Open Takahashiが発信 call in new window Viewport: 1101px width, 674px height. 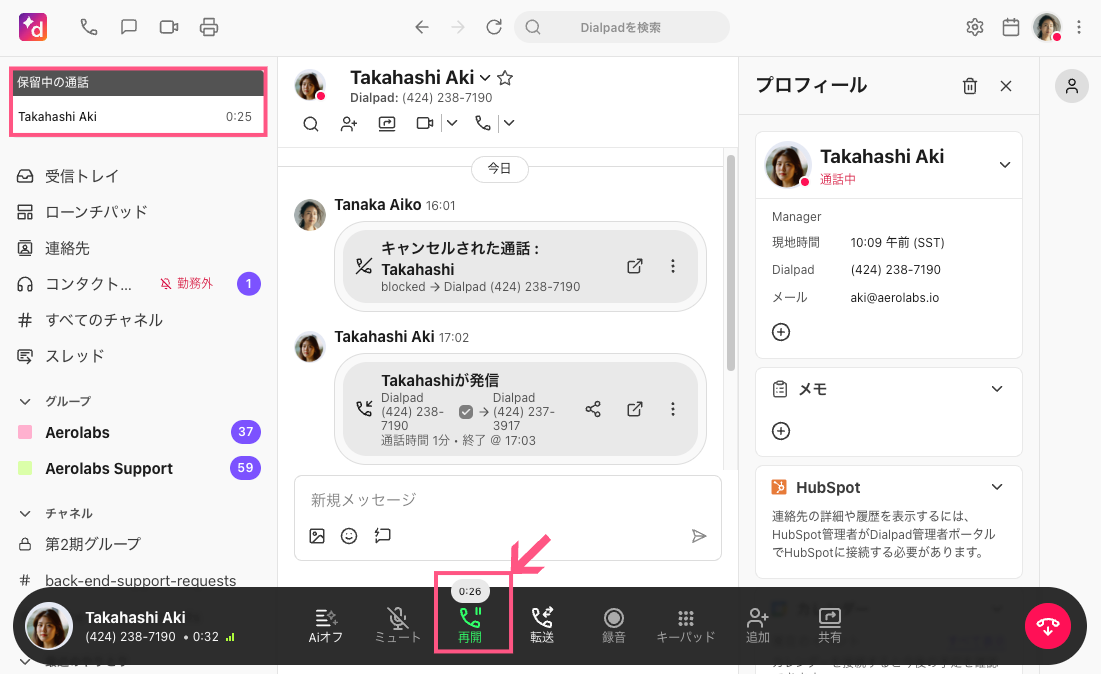(635, 409)
